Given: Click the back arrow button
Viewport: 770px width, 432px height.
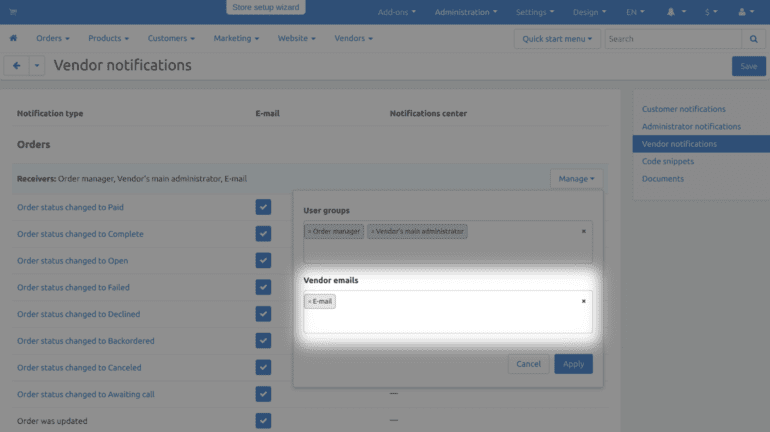Looking at the screenshot, I should point(16,66).
